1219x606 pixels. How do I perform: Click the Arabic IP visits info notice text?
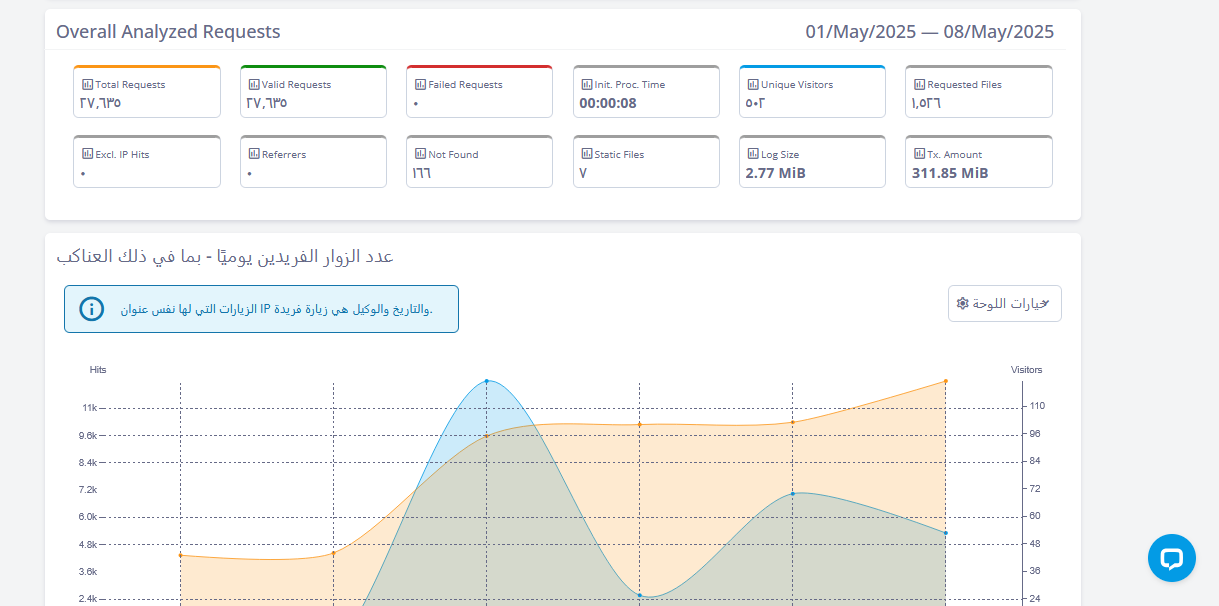click(277, 309)
